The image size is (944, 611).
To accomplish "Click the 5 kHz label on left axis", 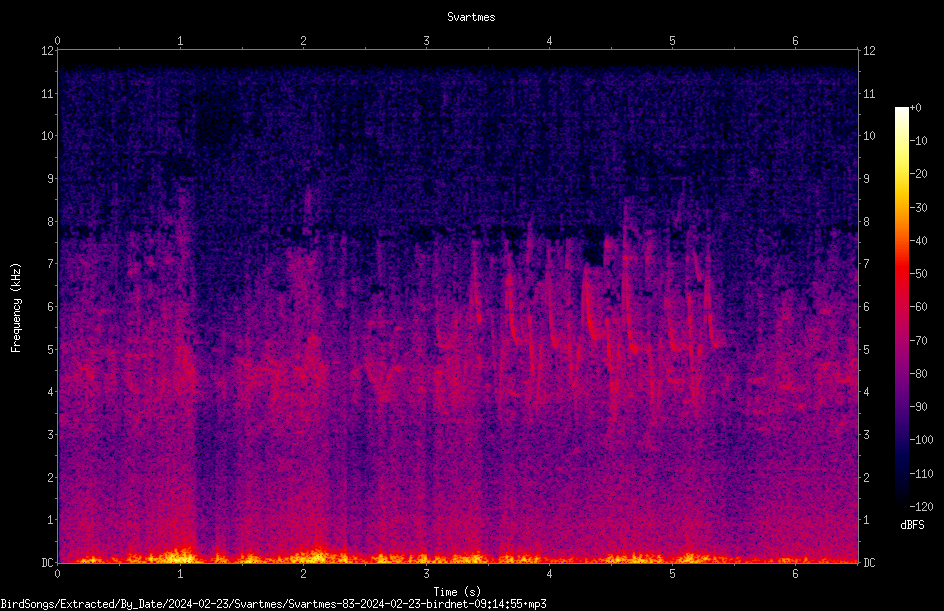I will [x=51, y=349].
